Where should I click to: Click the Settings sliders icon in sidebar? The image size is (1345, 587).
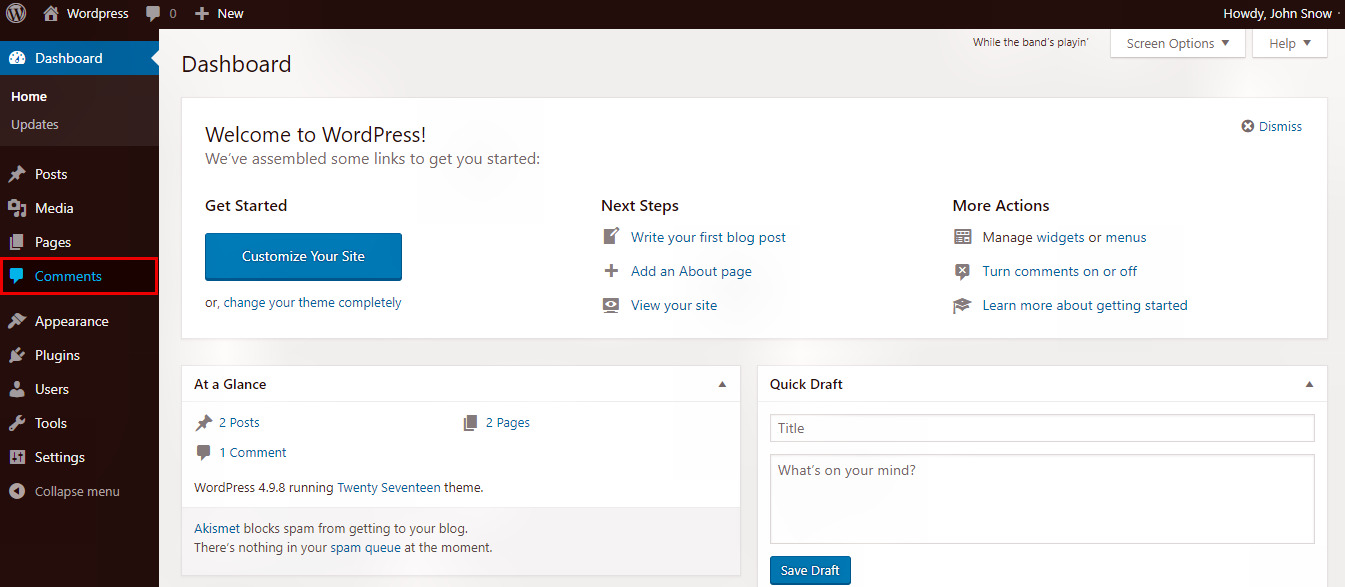point(17,457)
